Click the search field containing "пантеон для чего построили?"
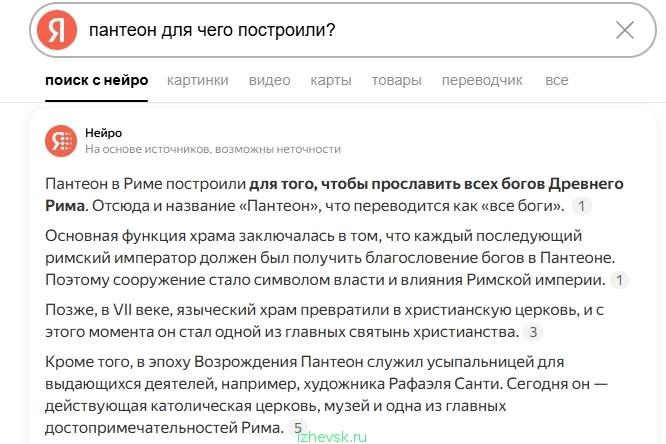The width and height of the screenshot is (666, 444). pyautogui.click(x=343, y=30)
